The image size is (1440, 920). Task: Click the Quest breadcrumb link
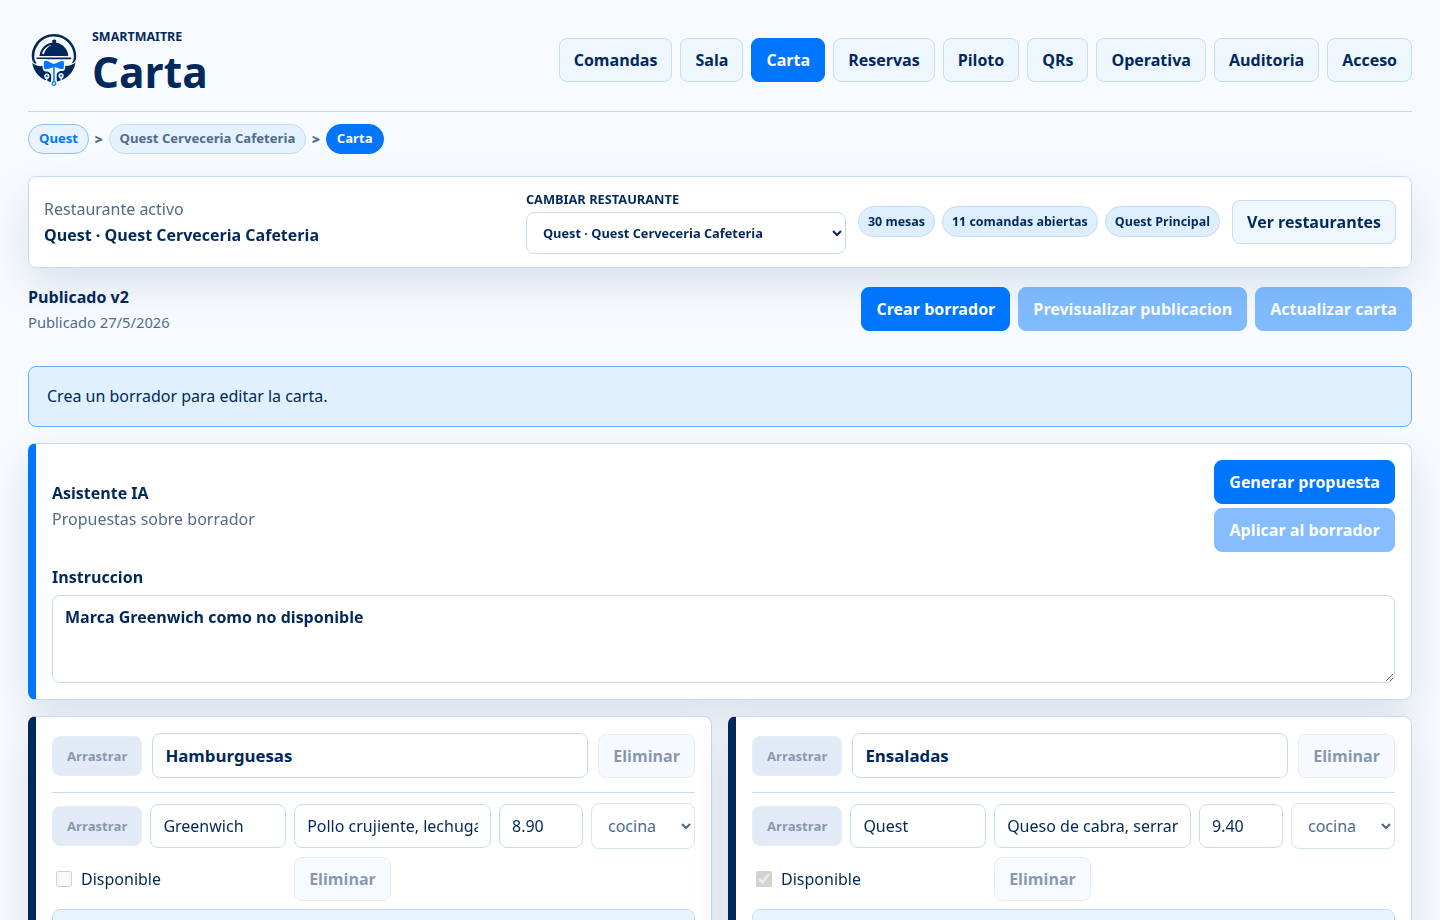[58, 139]
